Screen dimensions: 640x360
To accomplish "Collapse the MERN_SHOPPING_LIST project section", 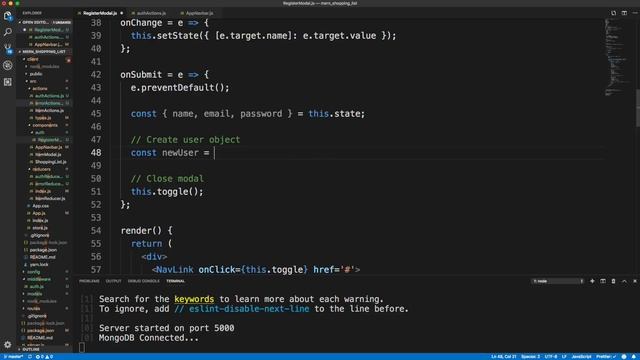I will (44, 52).
